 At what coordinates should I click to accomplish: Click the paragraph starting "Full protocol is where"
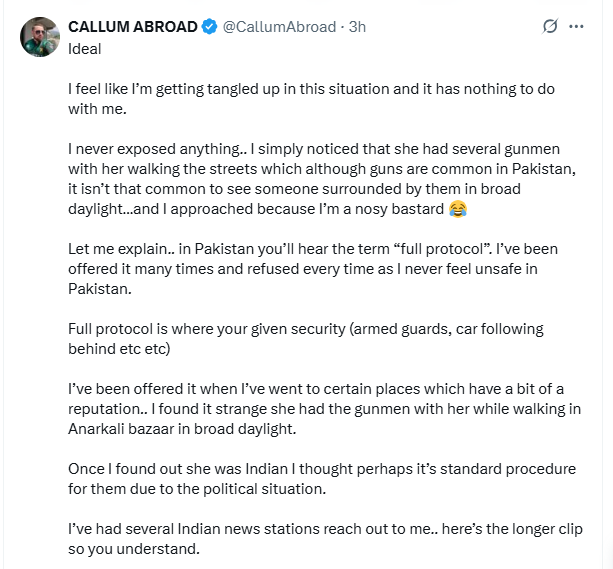tap(300, 338)
